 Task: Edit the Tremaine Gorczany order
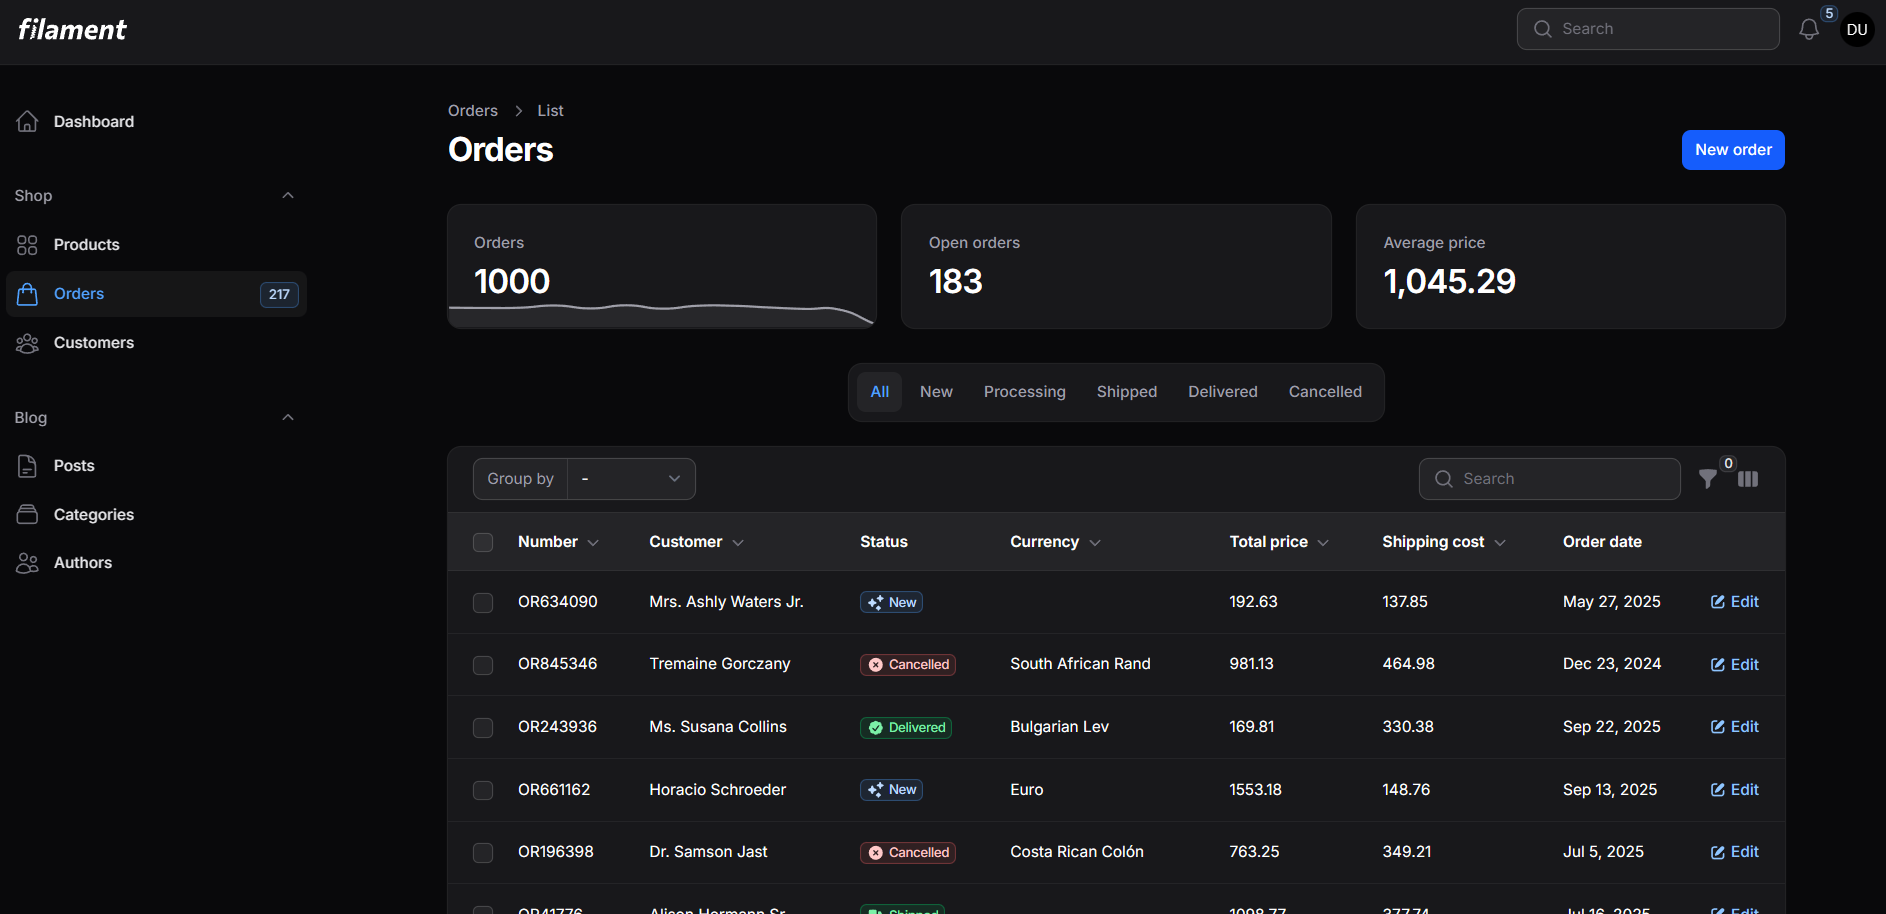tap(1734, 665)
